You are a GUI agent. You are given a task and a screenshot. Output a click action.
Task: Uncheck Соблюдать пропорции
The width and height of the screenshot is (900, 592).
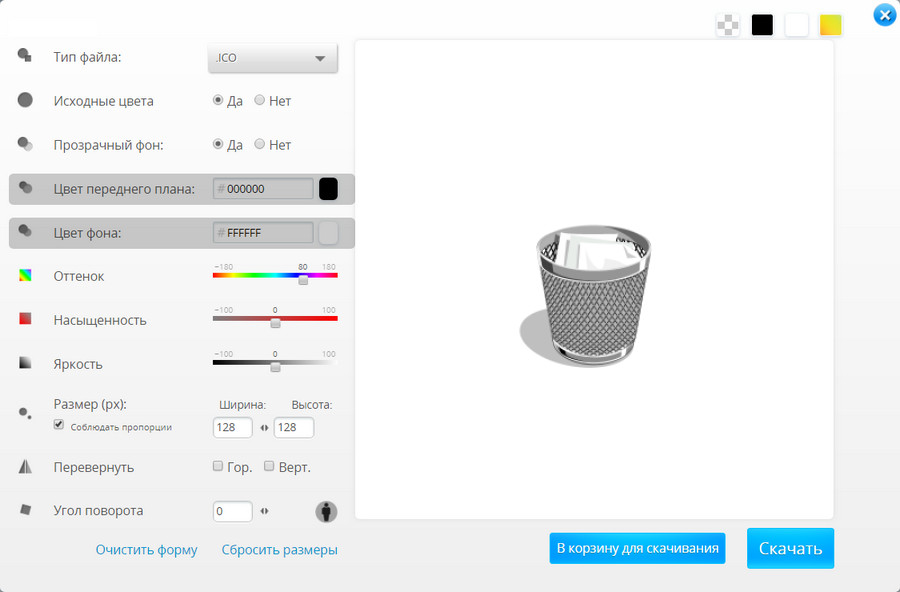point(58,424)
